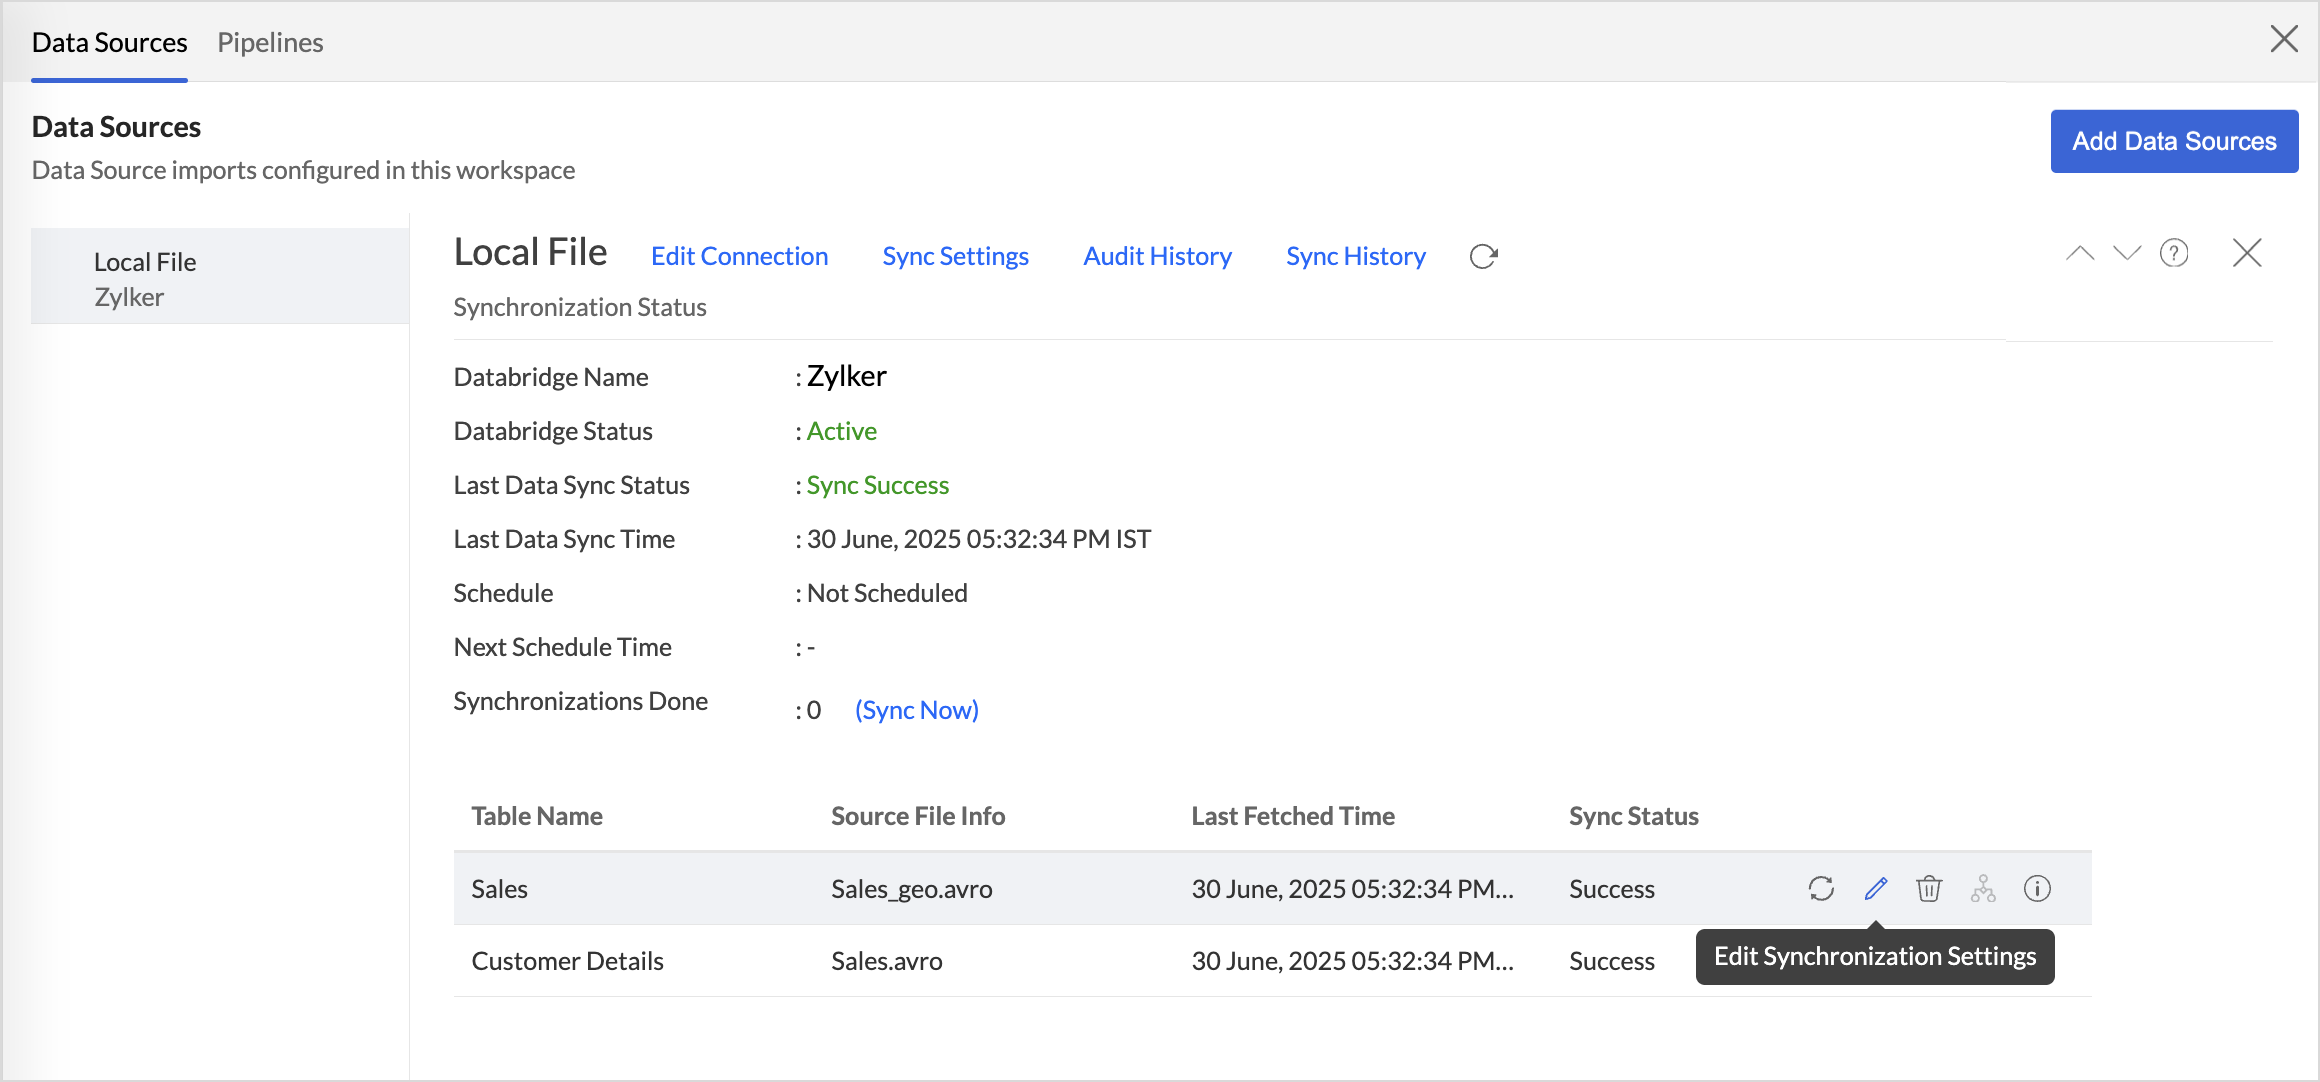Click the refresh icon beside Sync History
This screenshot has height=1082, width=2320.
(1483, 257)
